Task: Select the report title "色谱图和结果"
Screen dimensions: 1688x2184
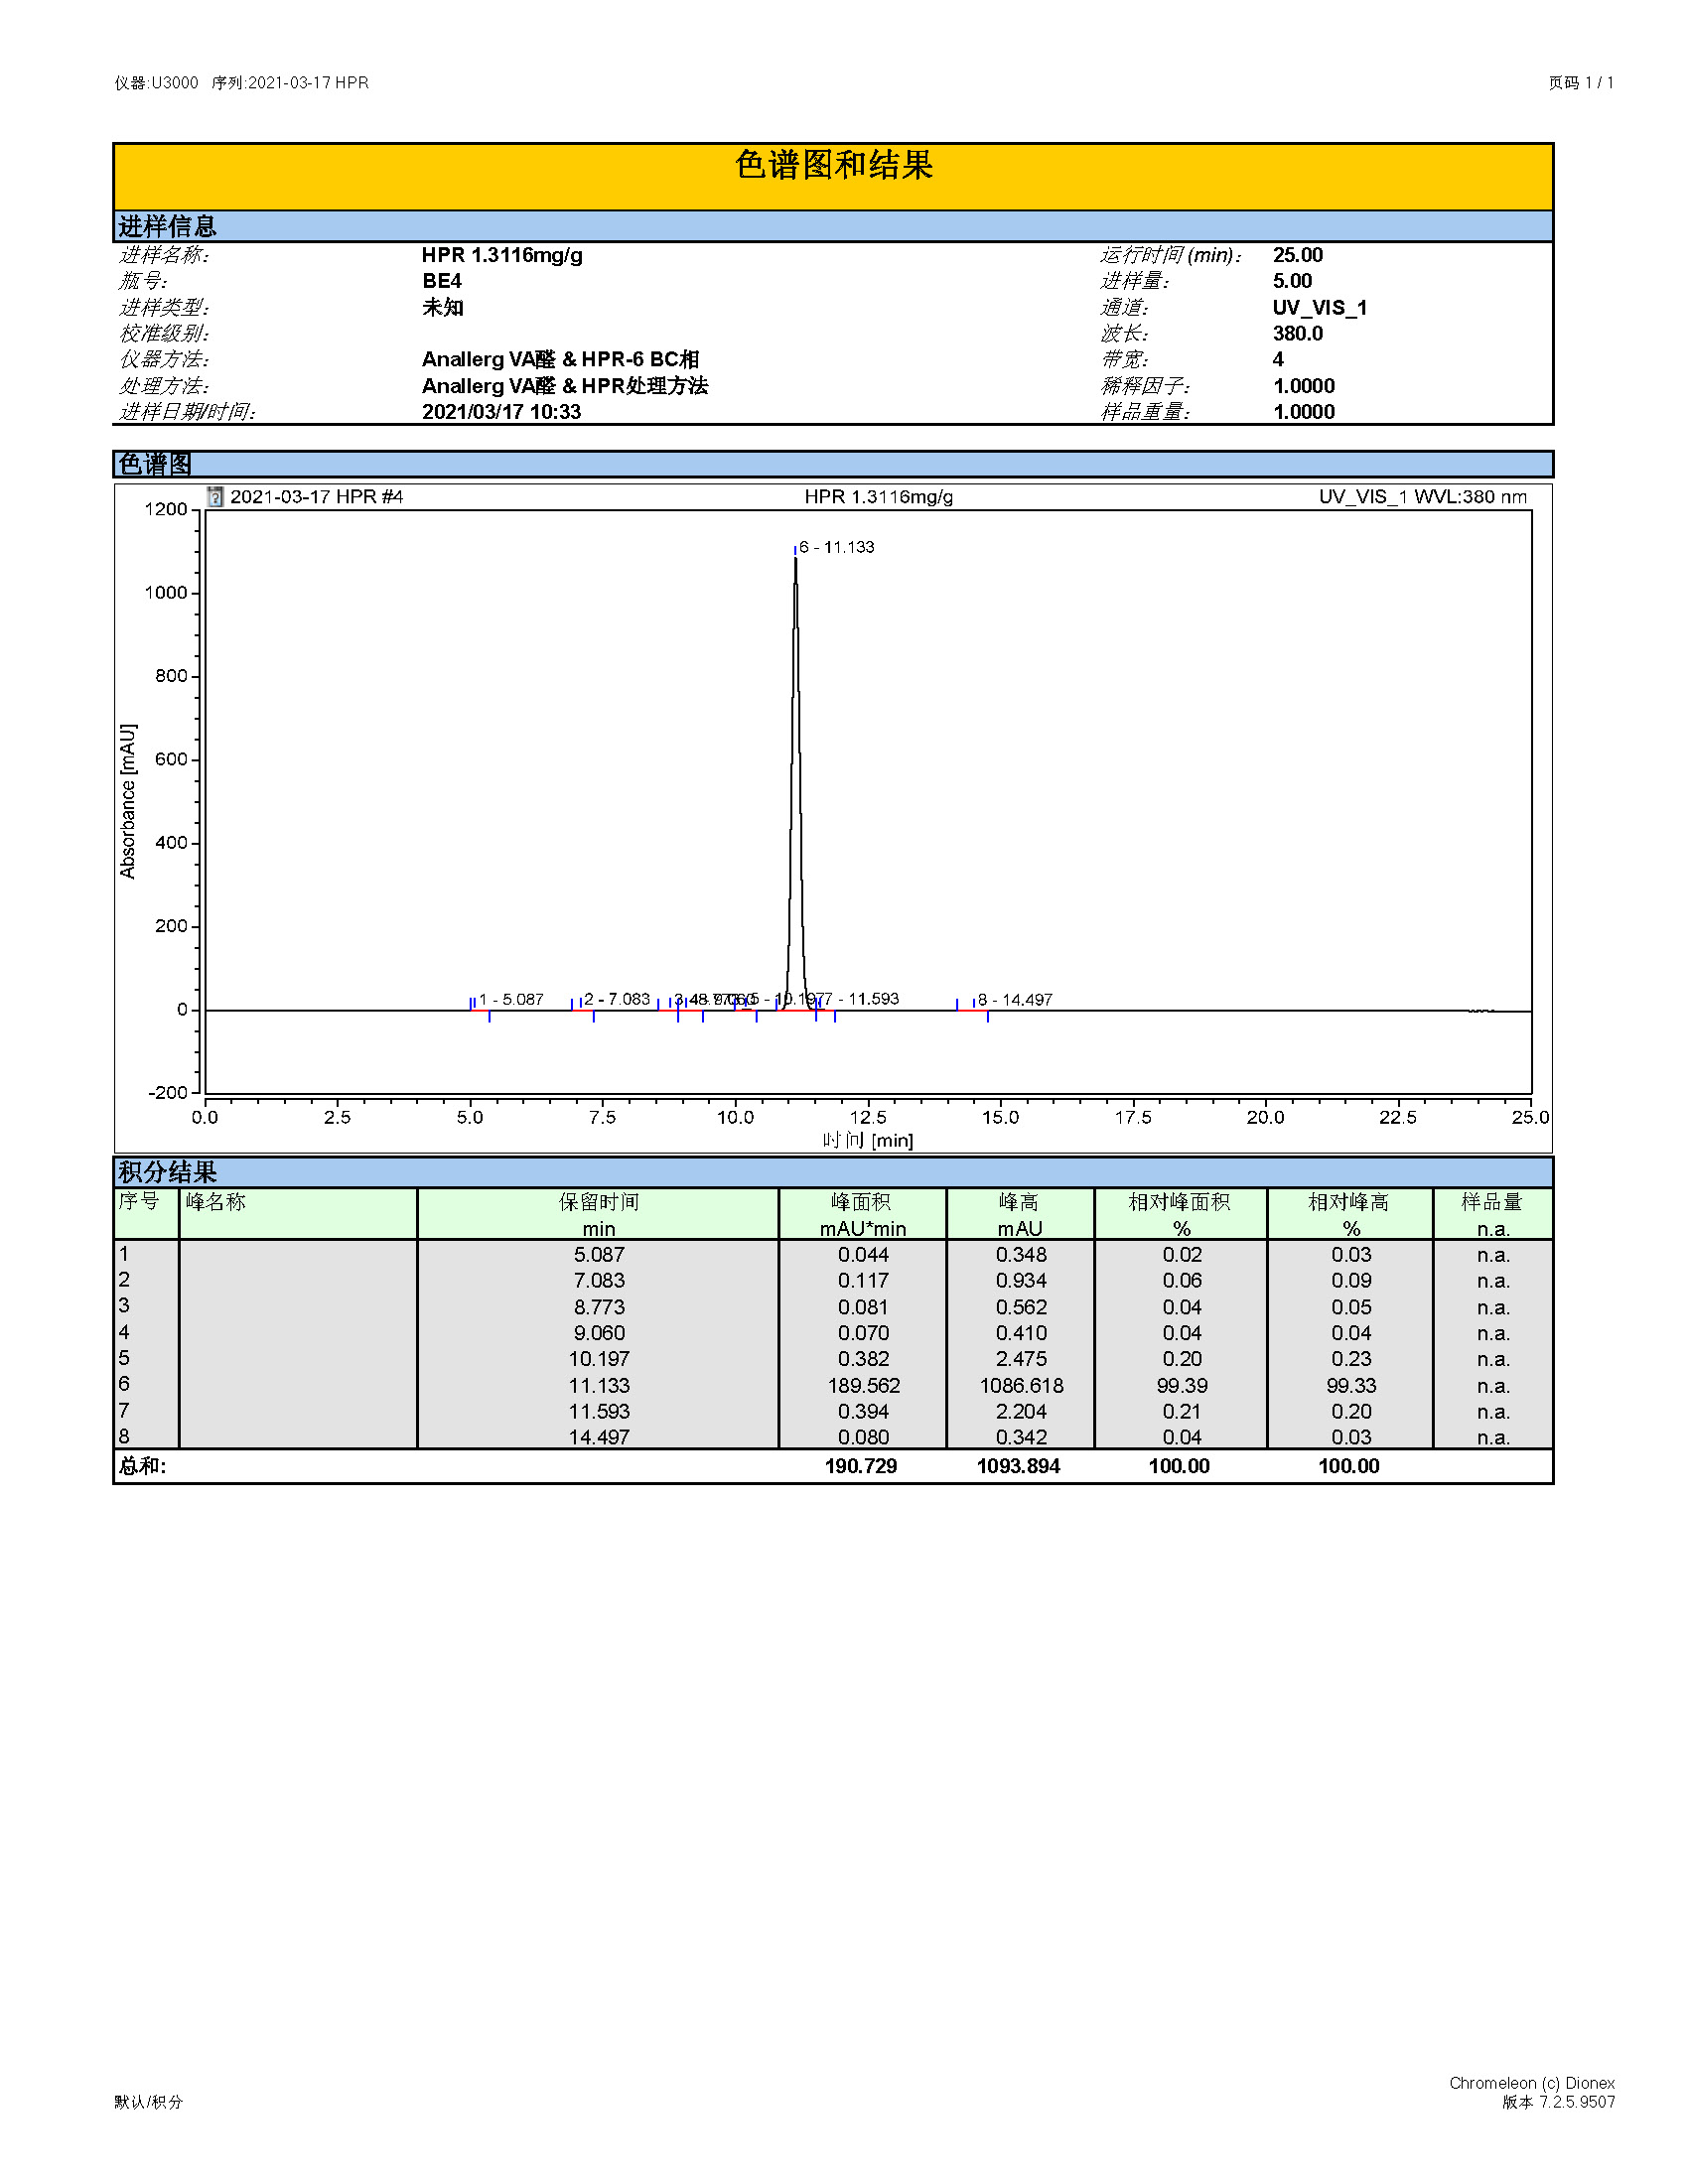Action: (x=833, y=165)
